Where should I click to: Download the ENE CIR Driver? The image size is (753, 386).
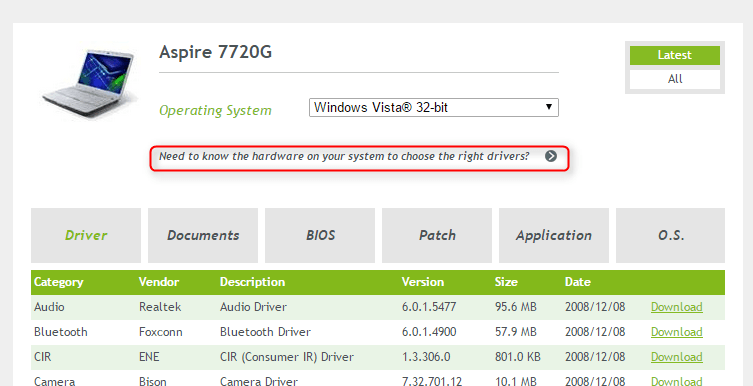(x=677, y=357)
